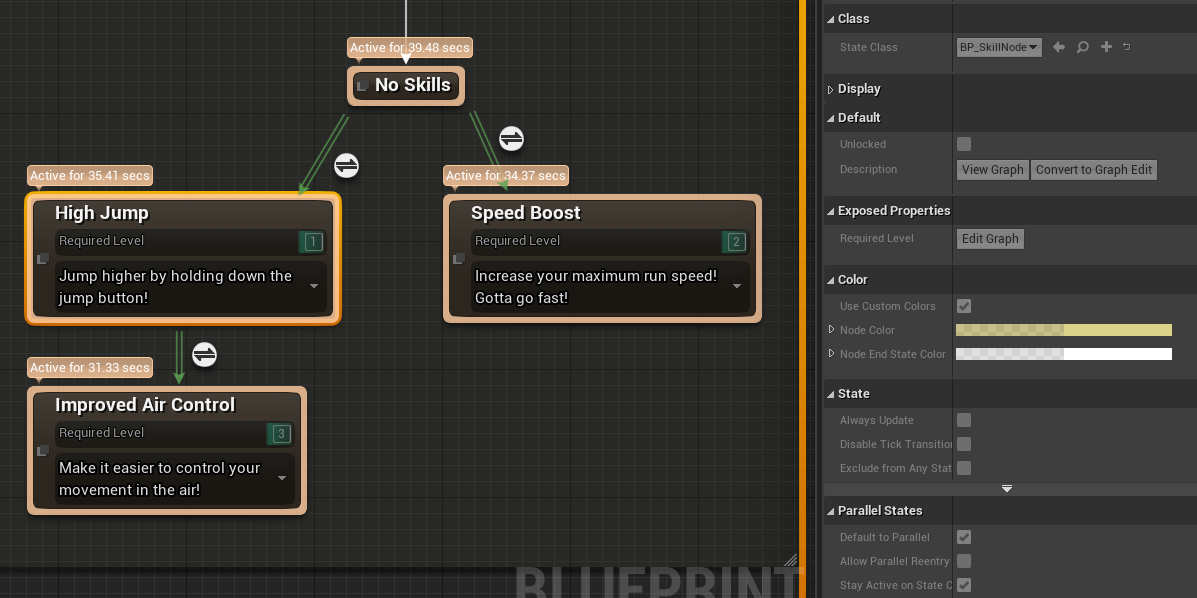Click transition icon between No Skills and Speed Boost

click(x=511, y=138)
